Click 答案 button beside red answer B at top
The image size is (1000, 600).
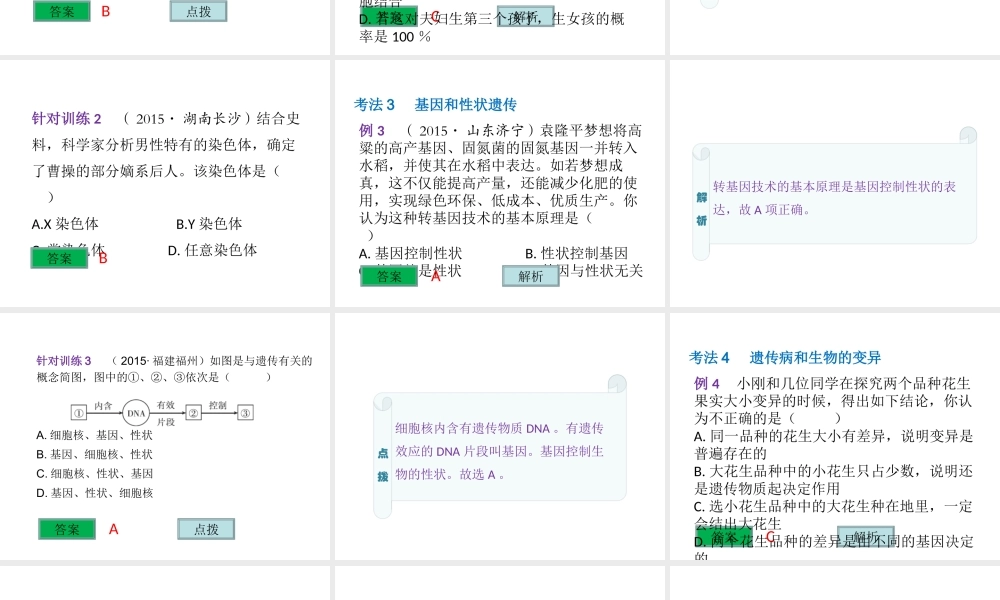tap(62, 11)
